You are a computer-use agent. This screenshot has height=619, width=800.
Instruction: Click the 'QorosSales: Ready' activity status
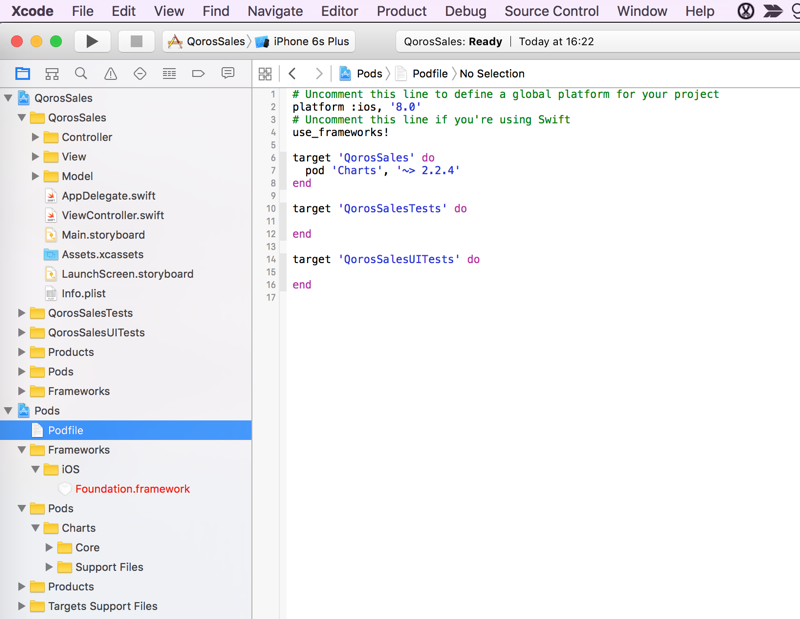453,41
